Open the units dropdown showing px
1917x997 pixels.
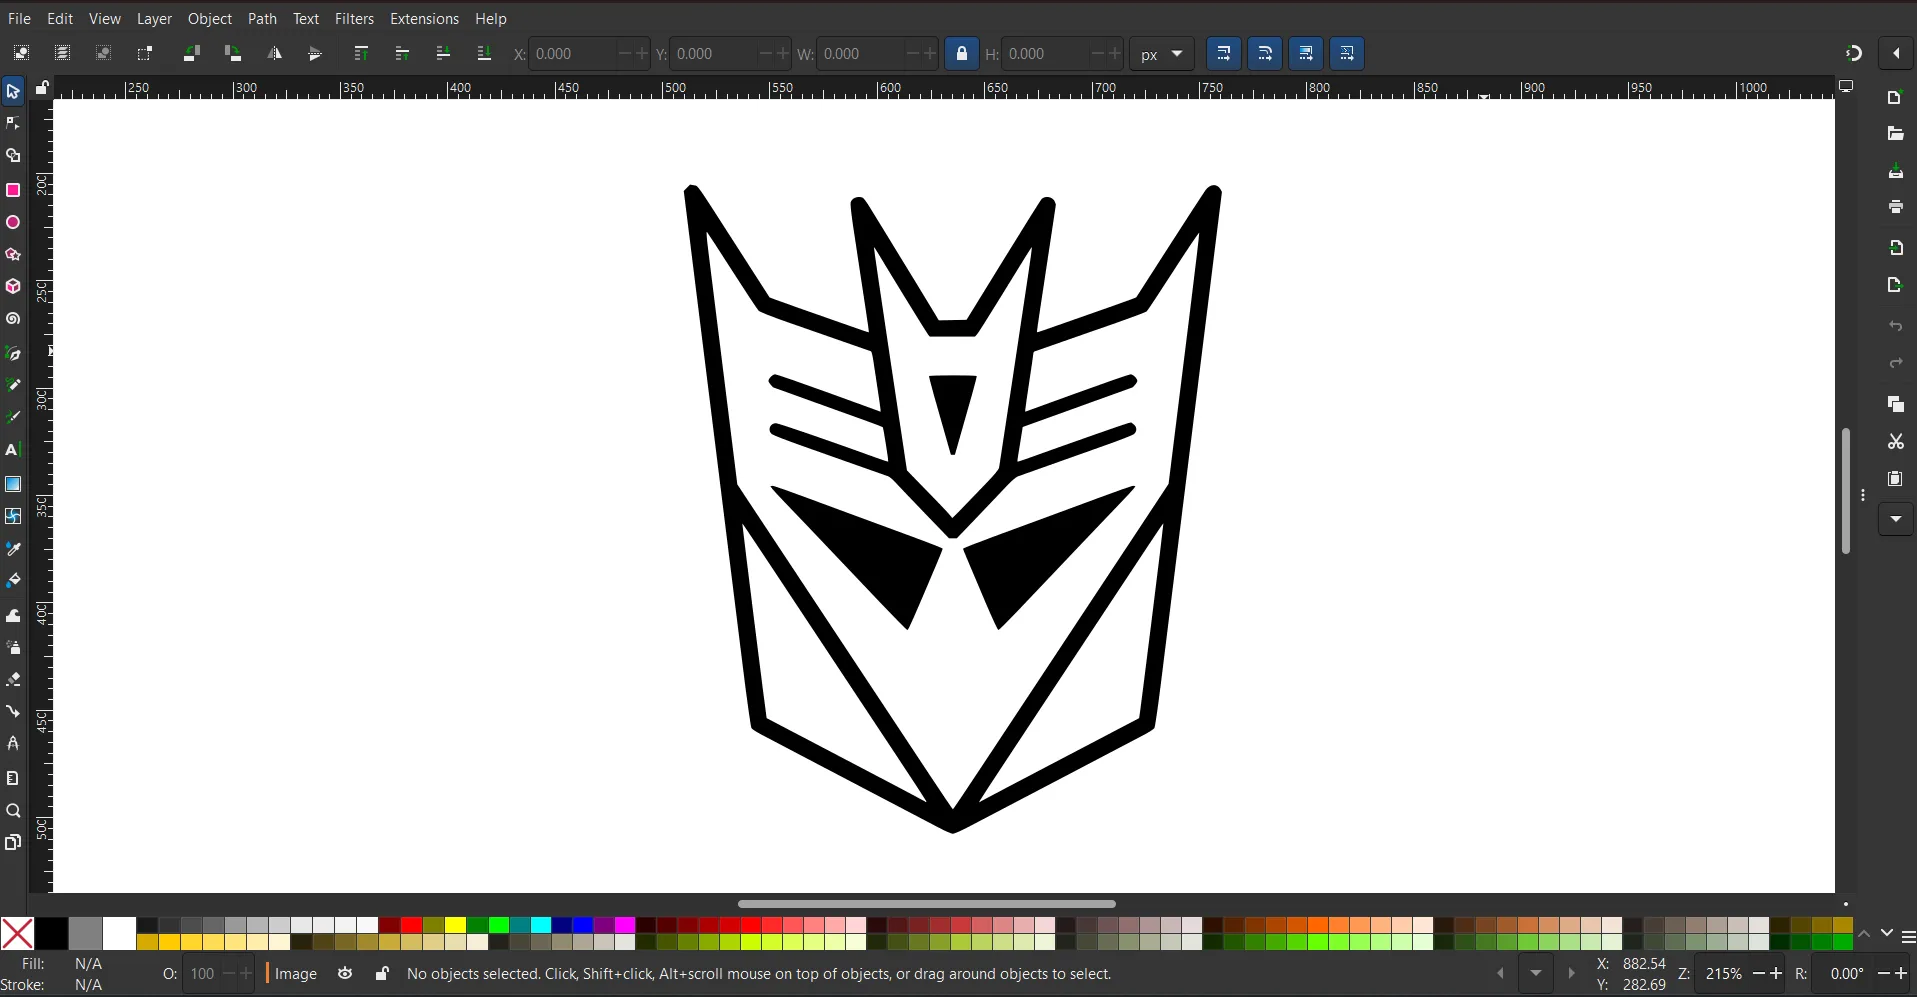point(1161,53)
